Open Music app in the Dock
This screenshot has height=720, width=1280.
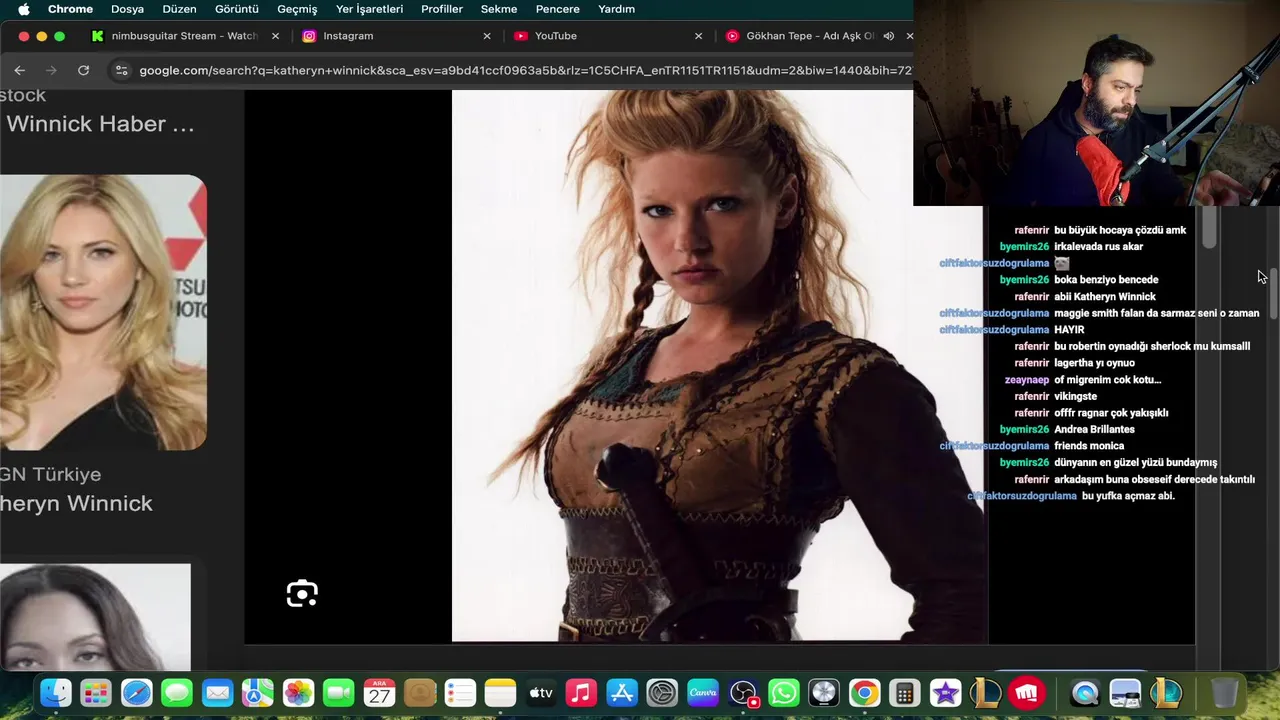click(x=581, y=693)
